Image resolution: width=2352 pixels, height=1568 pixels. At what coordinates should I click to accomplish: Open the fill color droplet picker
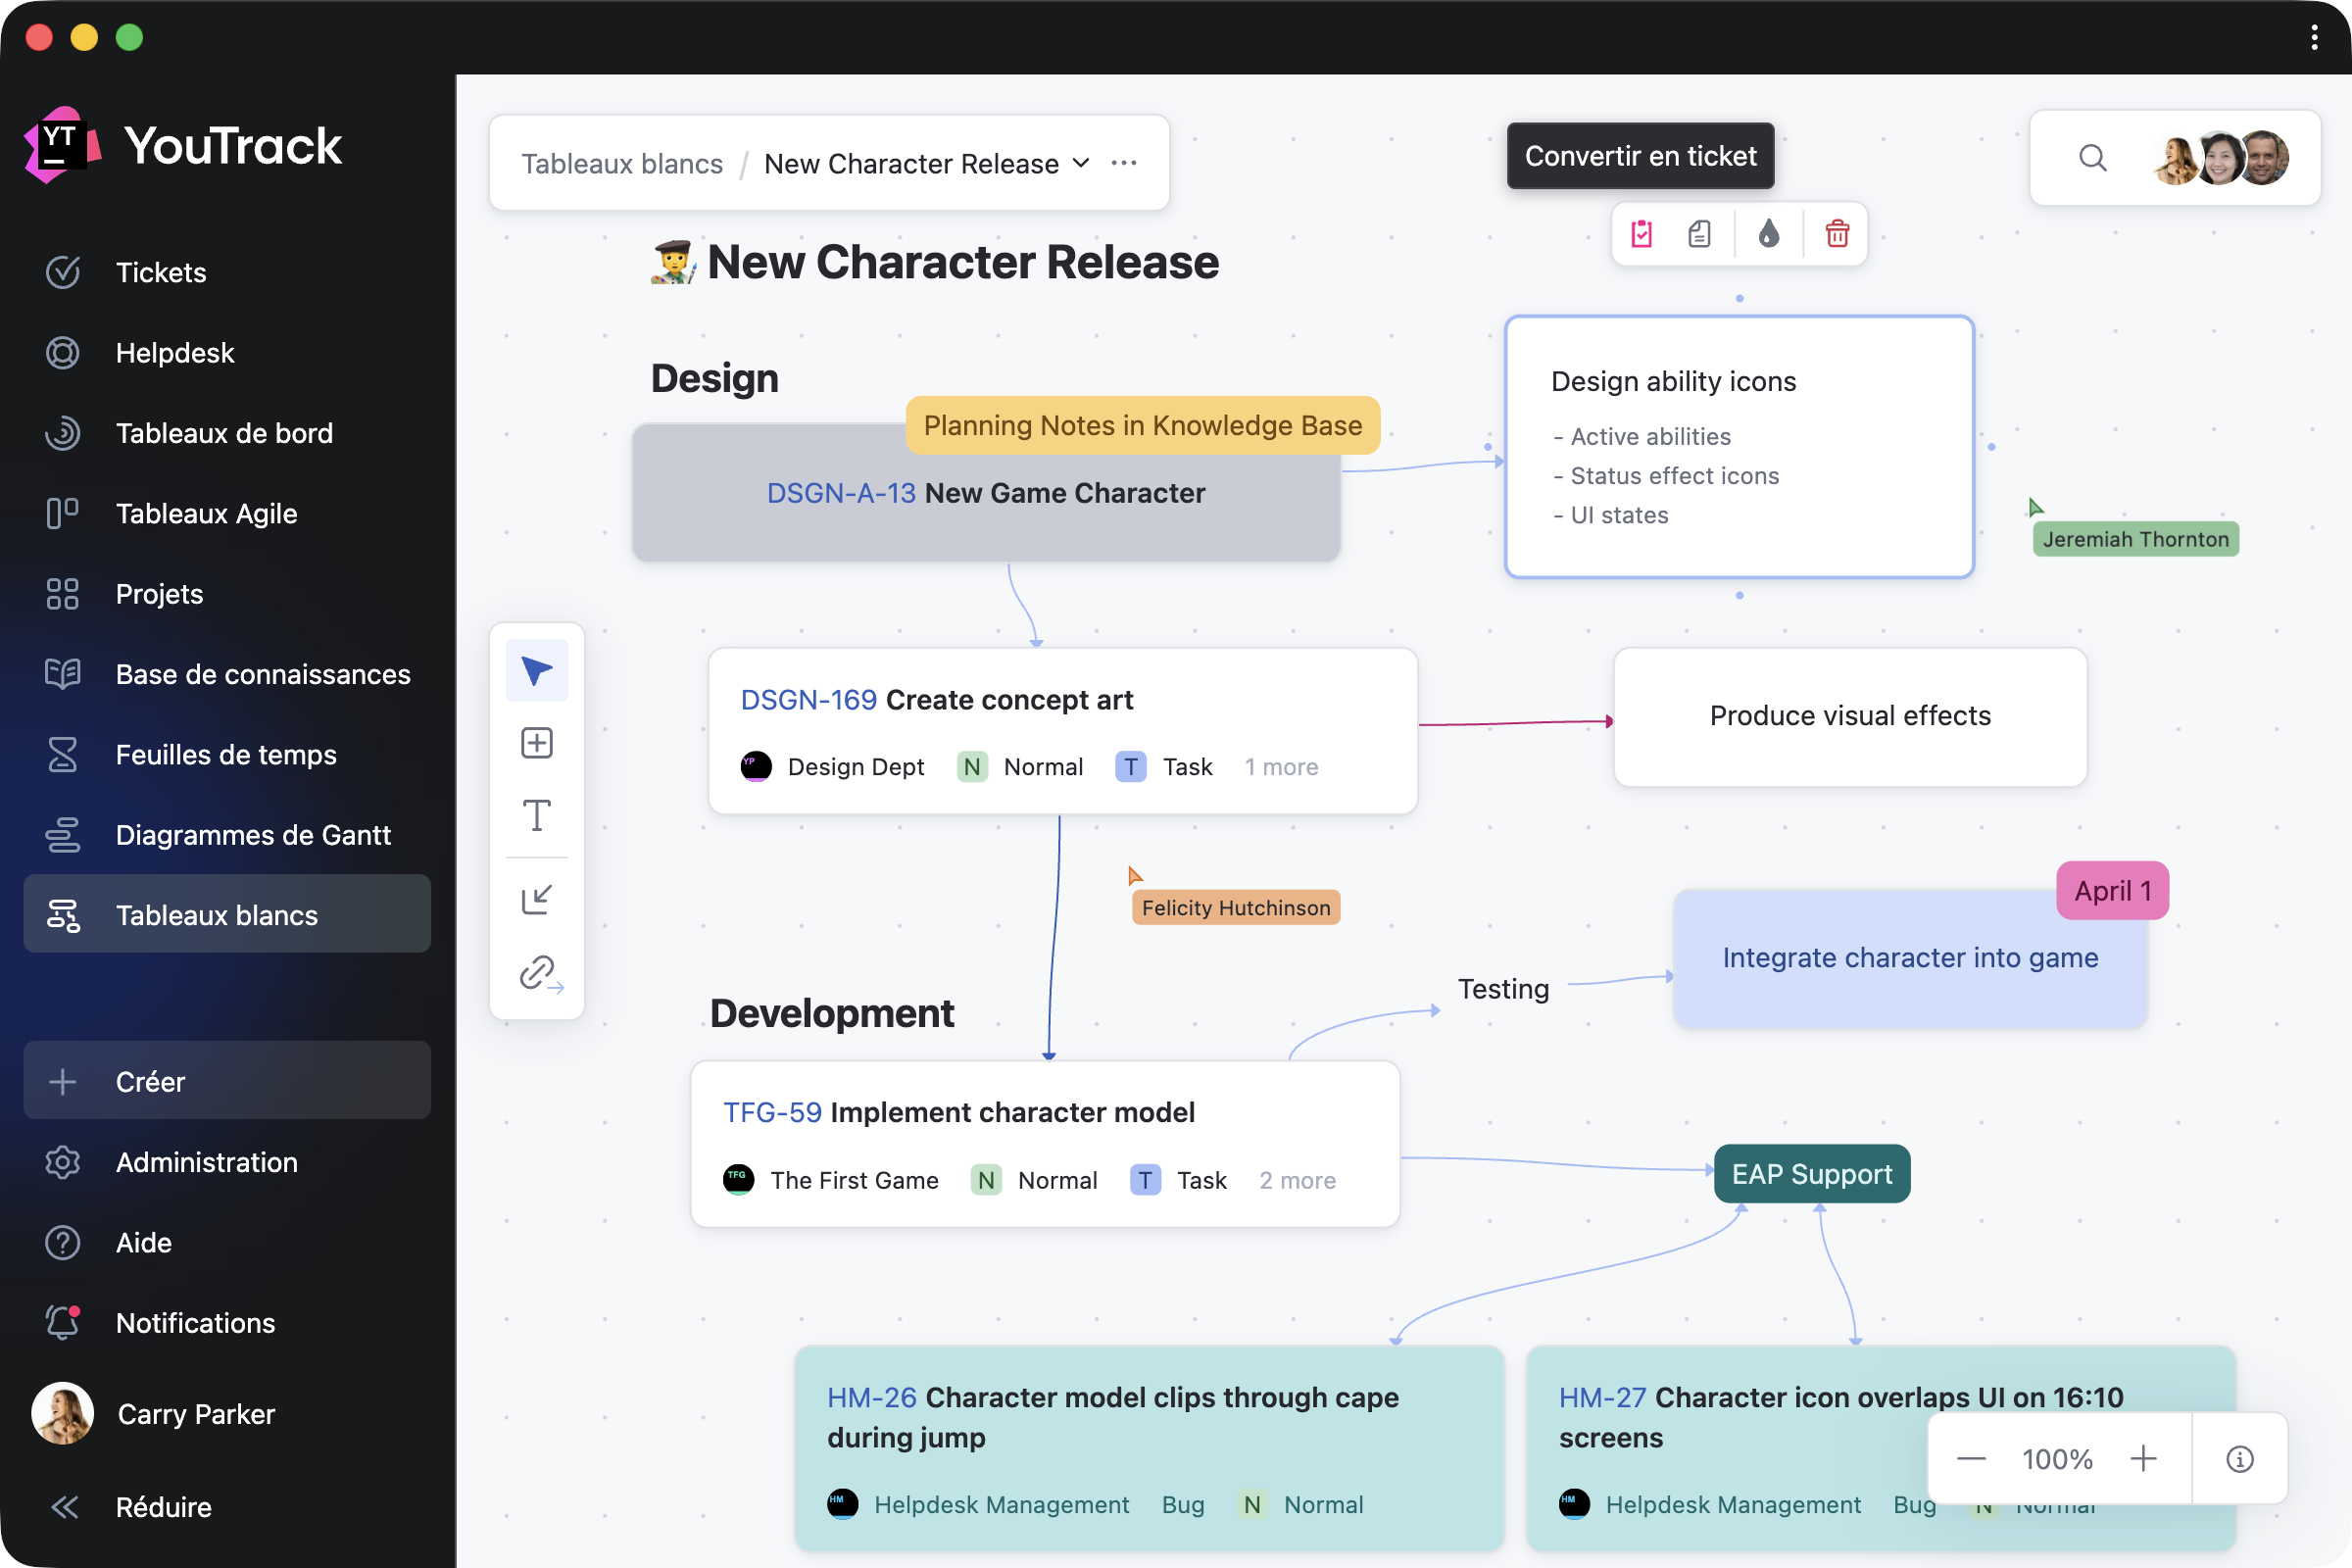(x=1768, y=234)
